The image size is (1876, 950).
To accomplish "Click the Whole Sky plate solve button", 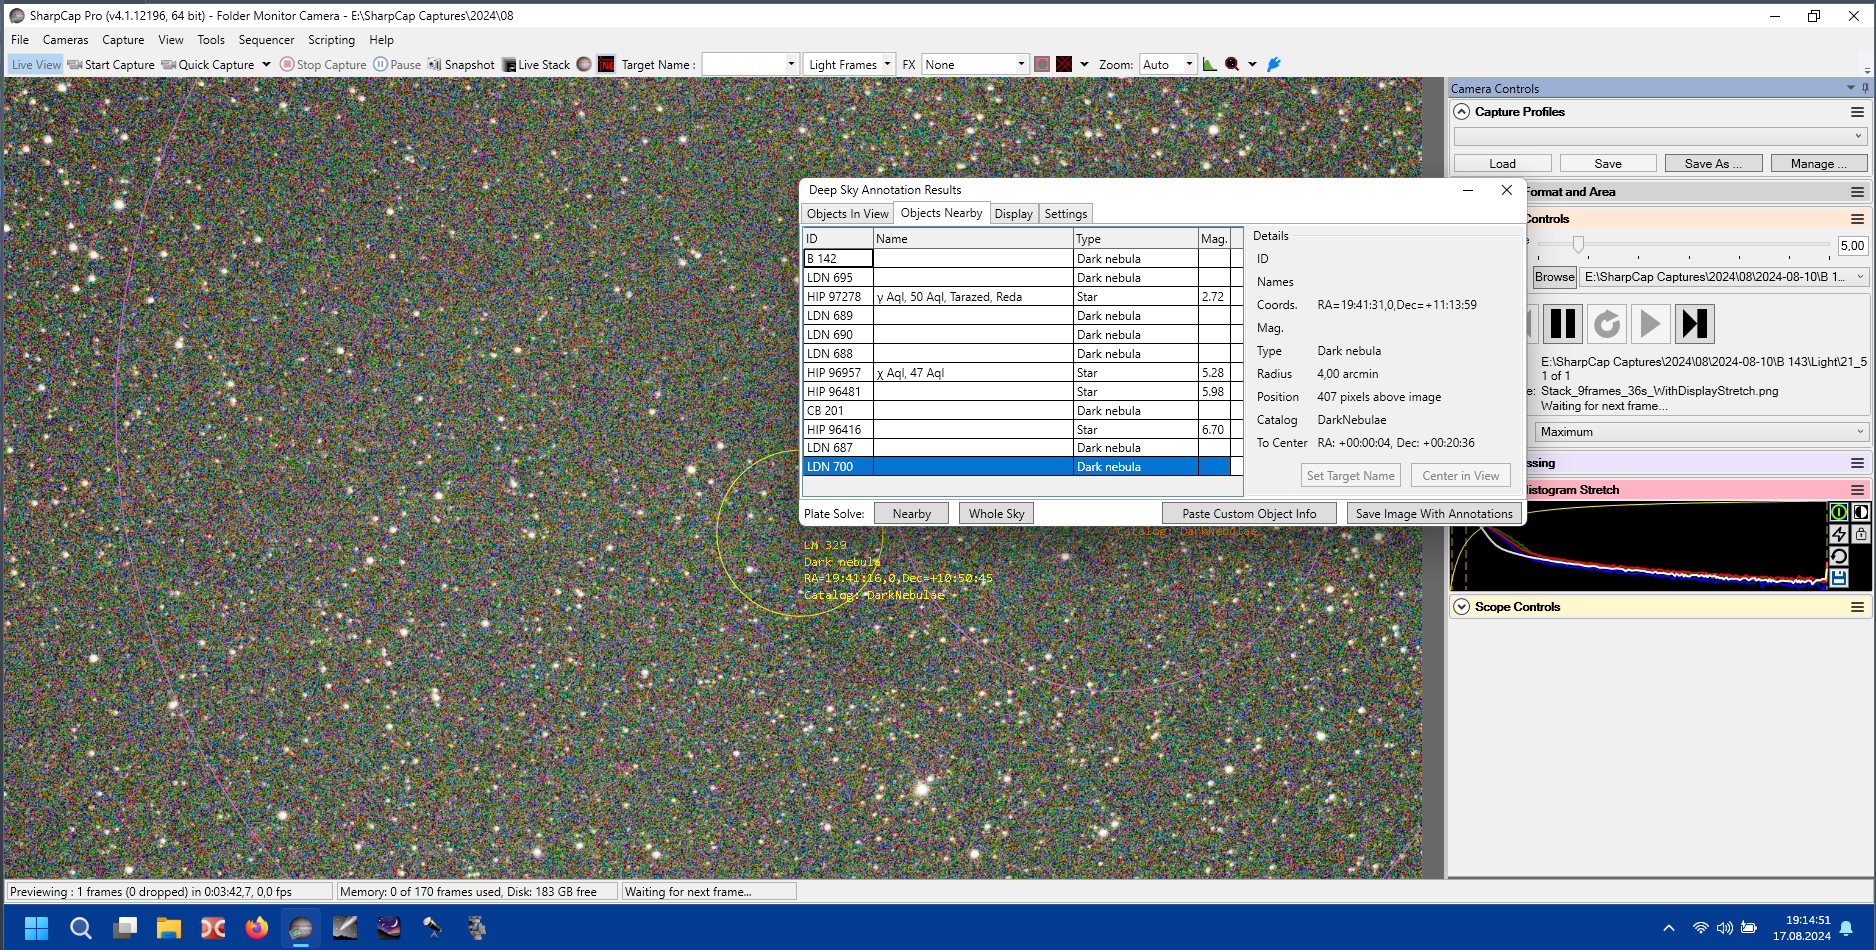I will click(x=996, y=514).
